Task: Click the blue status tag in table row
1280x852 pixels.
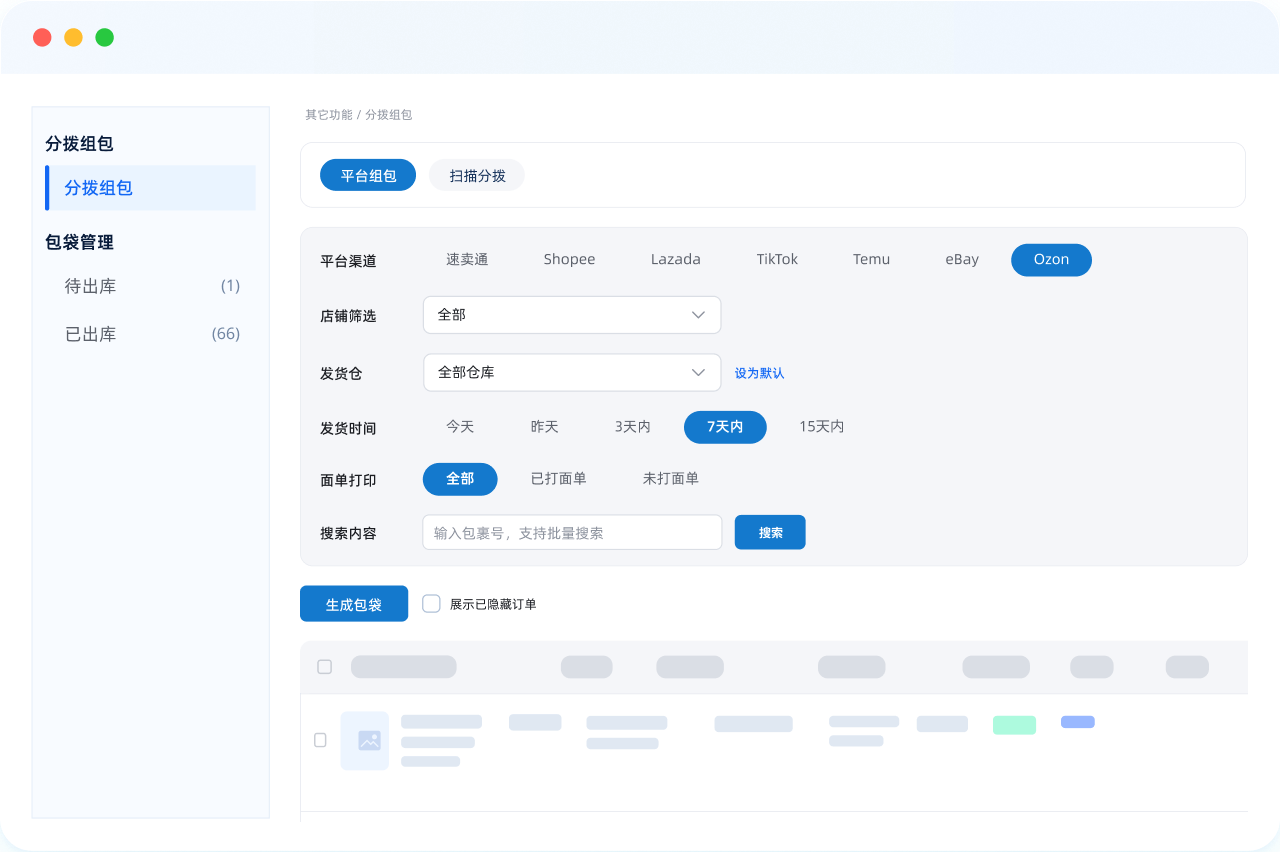Action: (x=1078, y=722)
